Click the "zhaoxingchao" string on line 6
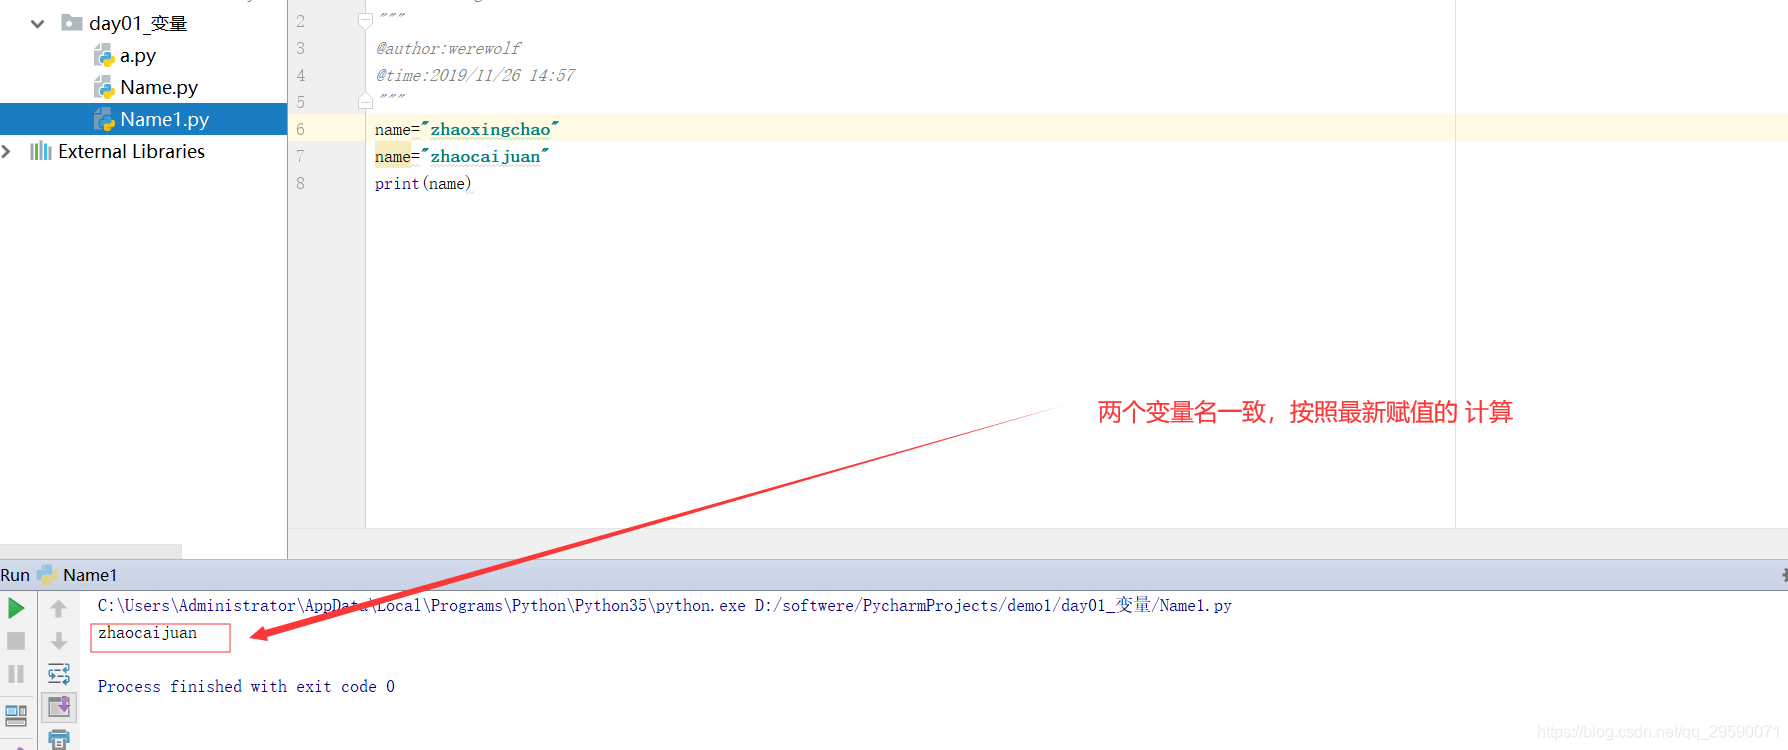This screenshot has height=750, width=1788. pyautogui.click(x=490, y=129)
